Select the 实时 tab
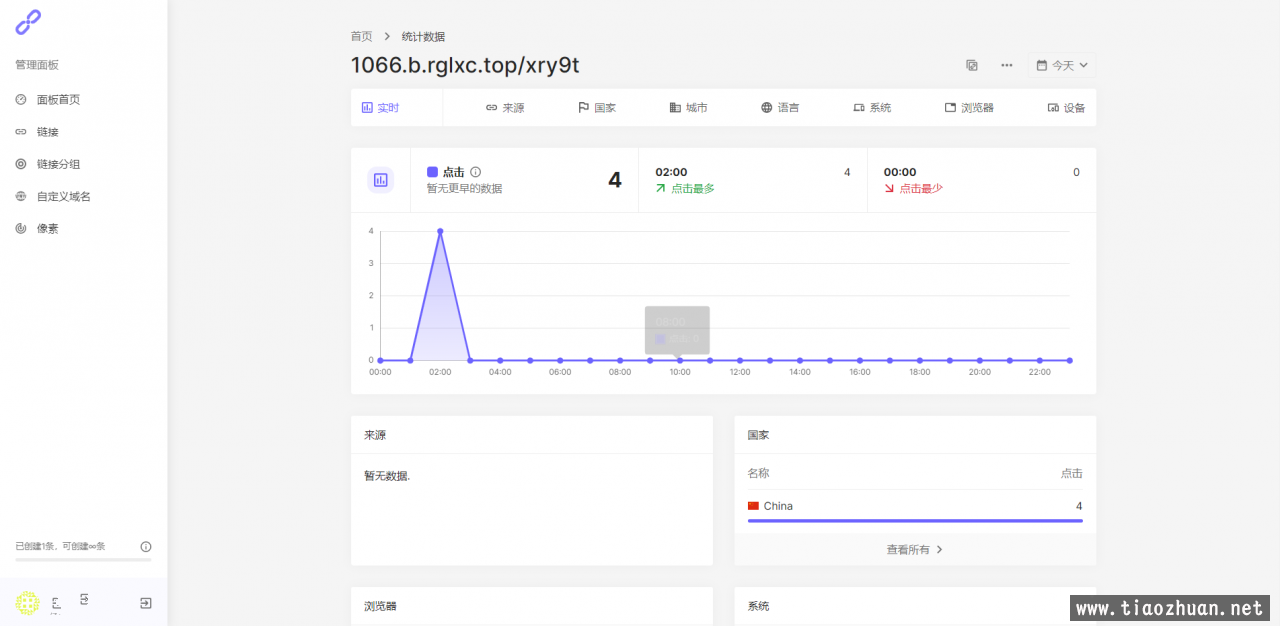1280x626 pixels. pos(380,107)
